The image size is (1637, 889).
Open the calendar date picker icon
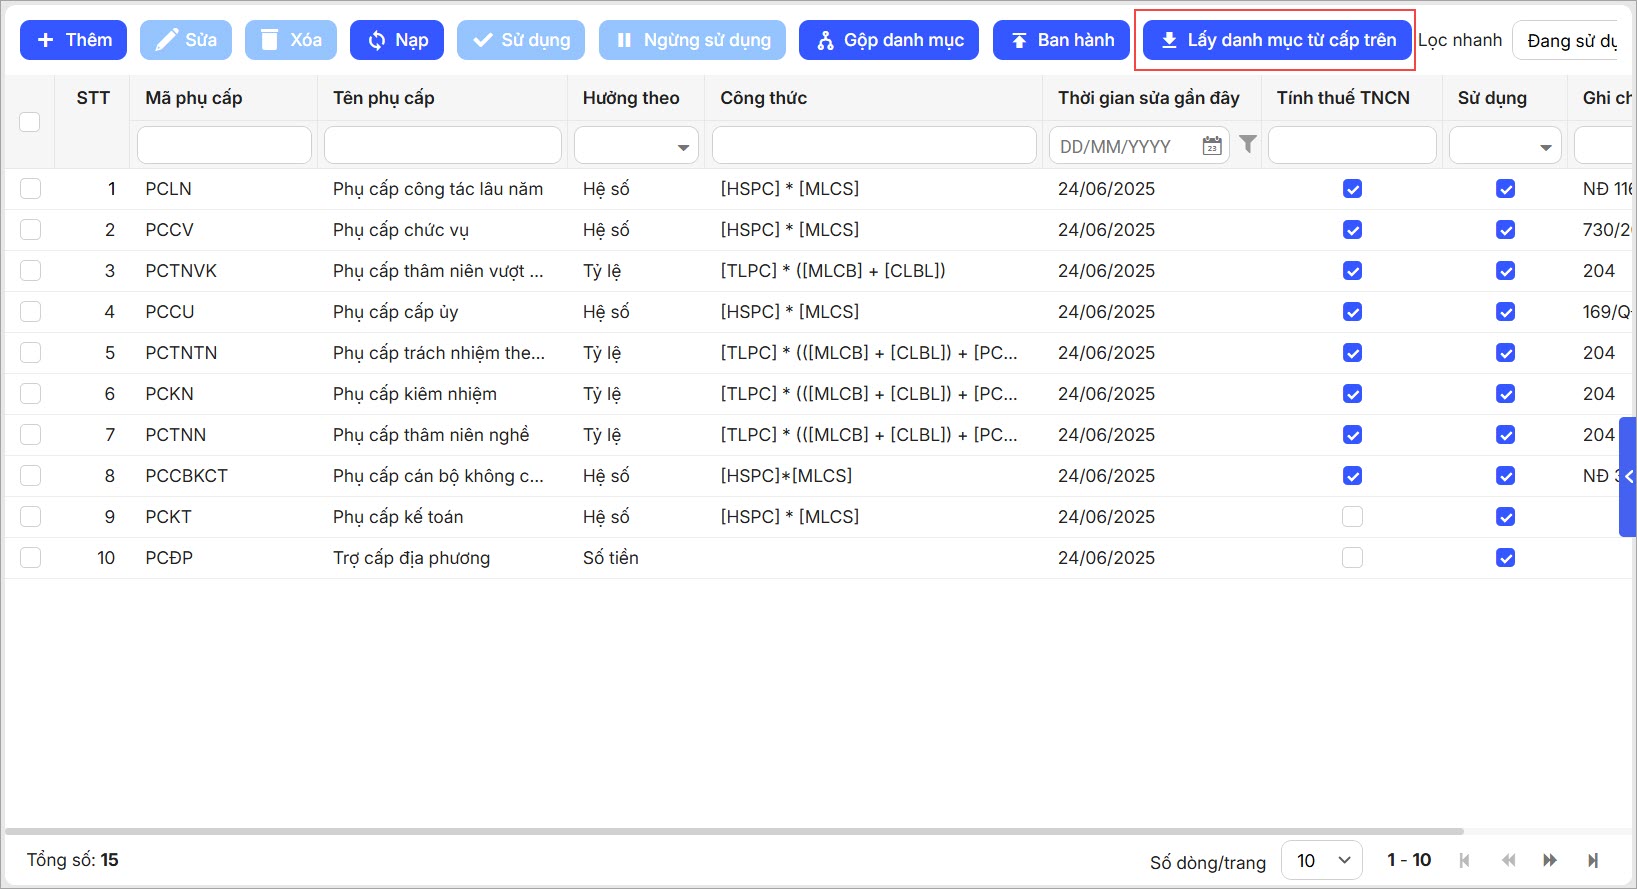pyautogui.click(x=1212, y=146)
